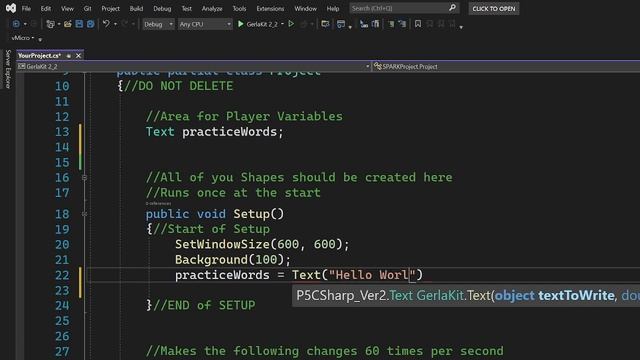Screen dimensions: 640x360
Task: Click the Undo arrow icon
Action: tap(106, 24)
